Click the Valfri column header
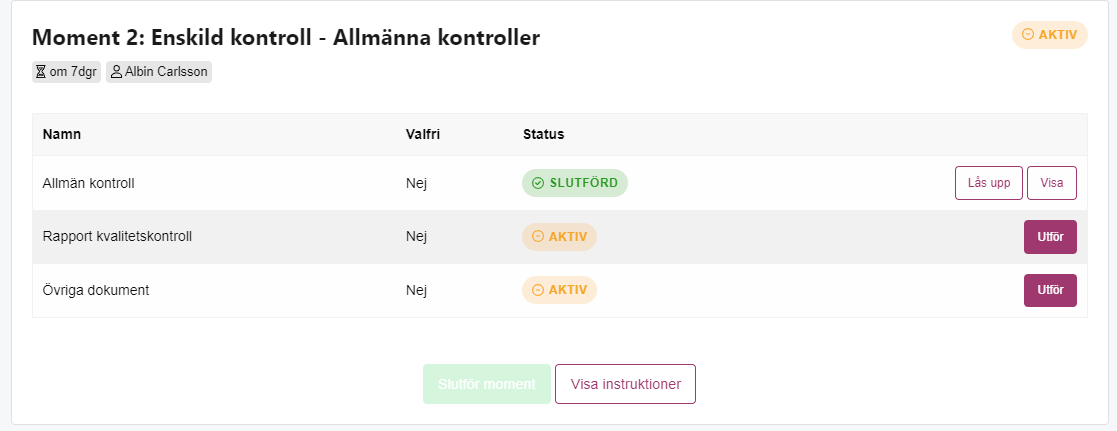Viewport: 1117px width, 431px height. (x=422, y=134)
